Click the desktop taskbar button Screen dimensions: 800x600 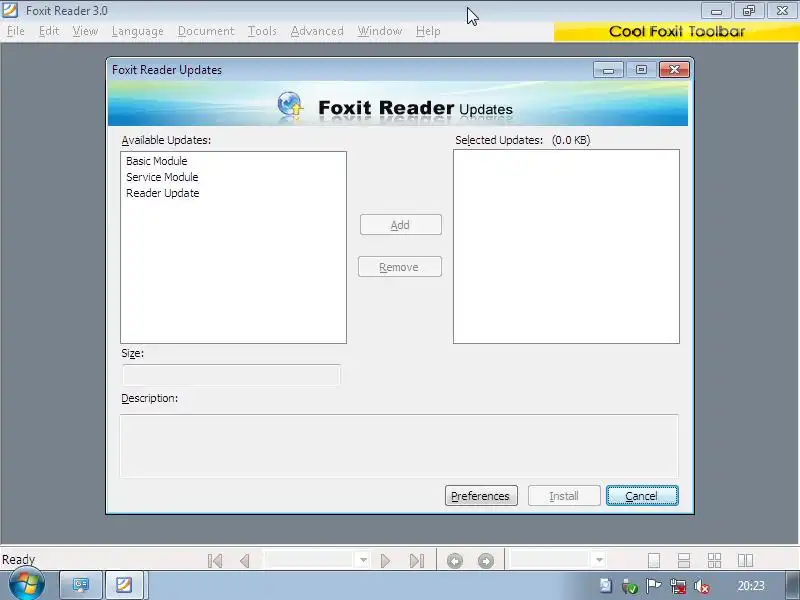point(81,585)
